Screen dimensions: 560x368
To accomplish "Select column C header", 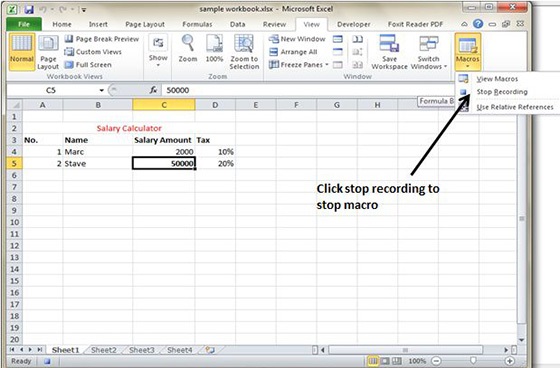I will pos(164,105).
